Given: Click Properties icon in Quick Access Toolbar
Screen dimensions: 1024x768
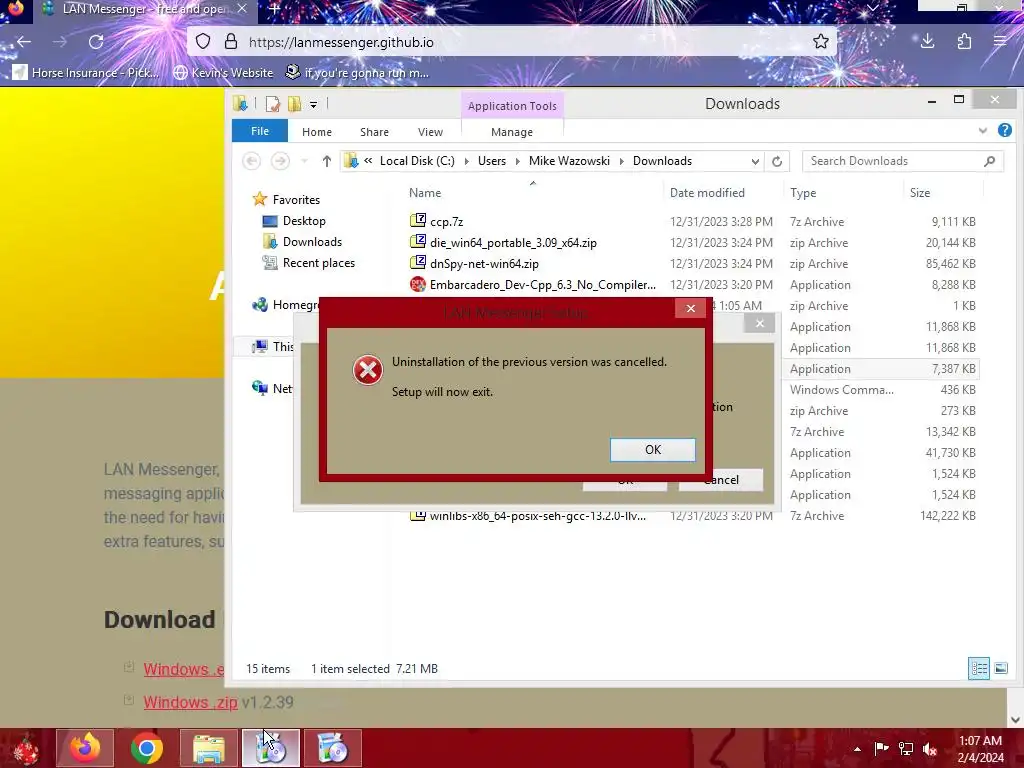Looking at the screenshot, I should pos(272,104).
